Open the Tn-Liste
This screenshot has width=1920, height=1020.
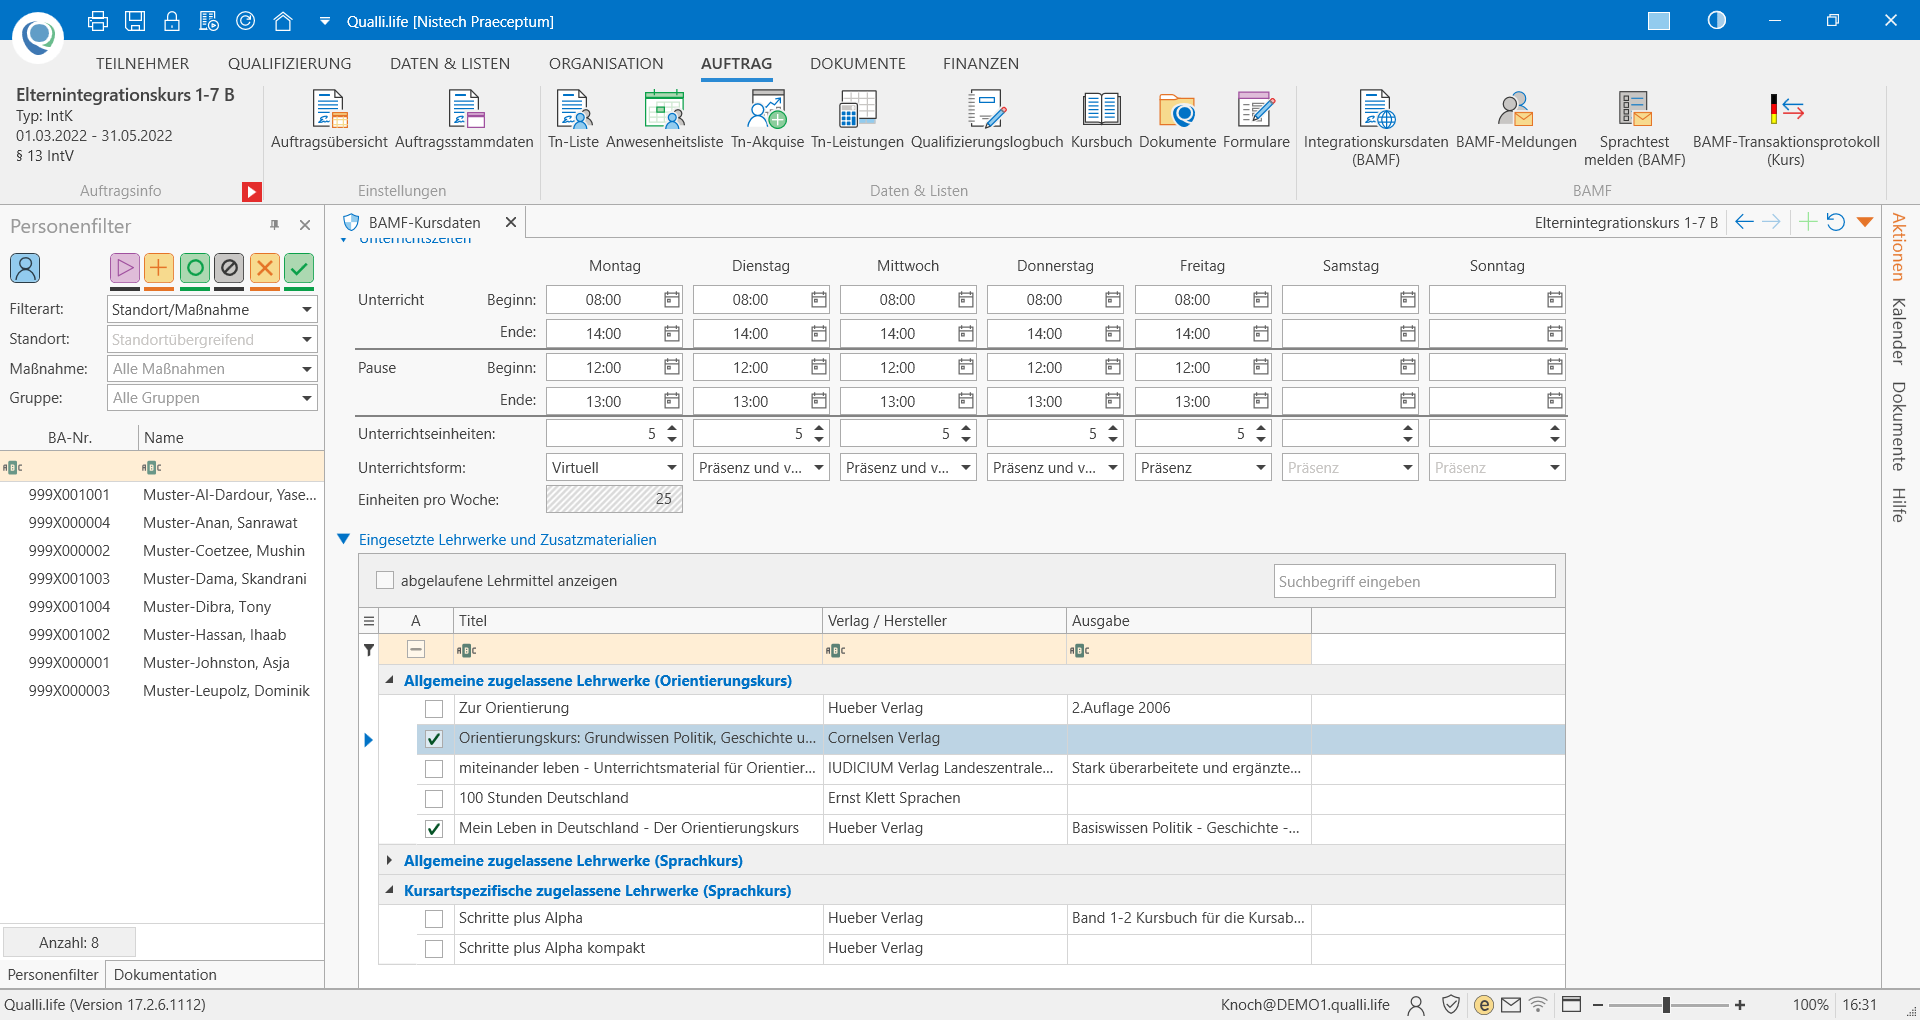pos(573,120)
